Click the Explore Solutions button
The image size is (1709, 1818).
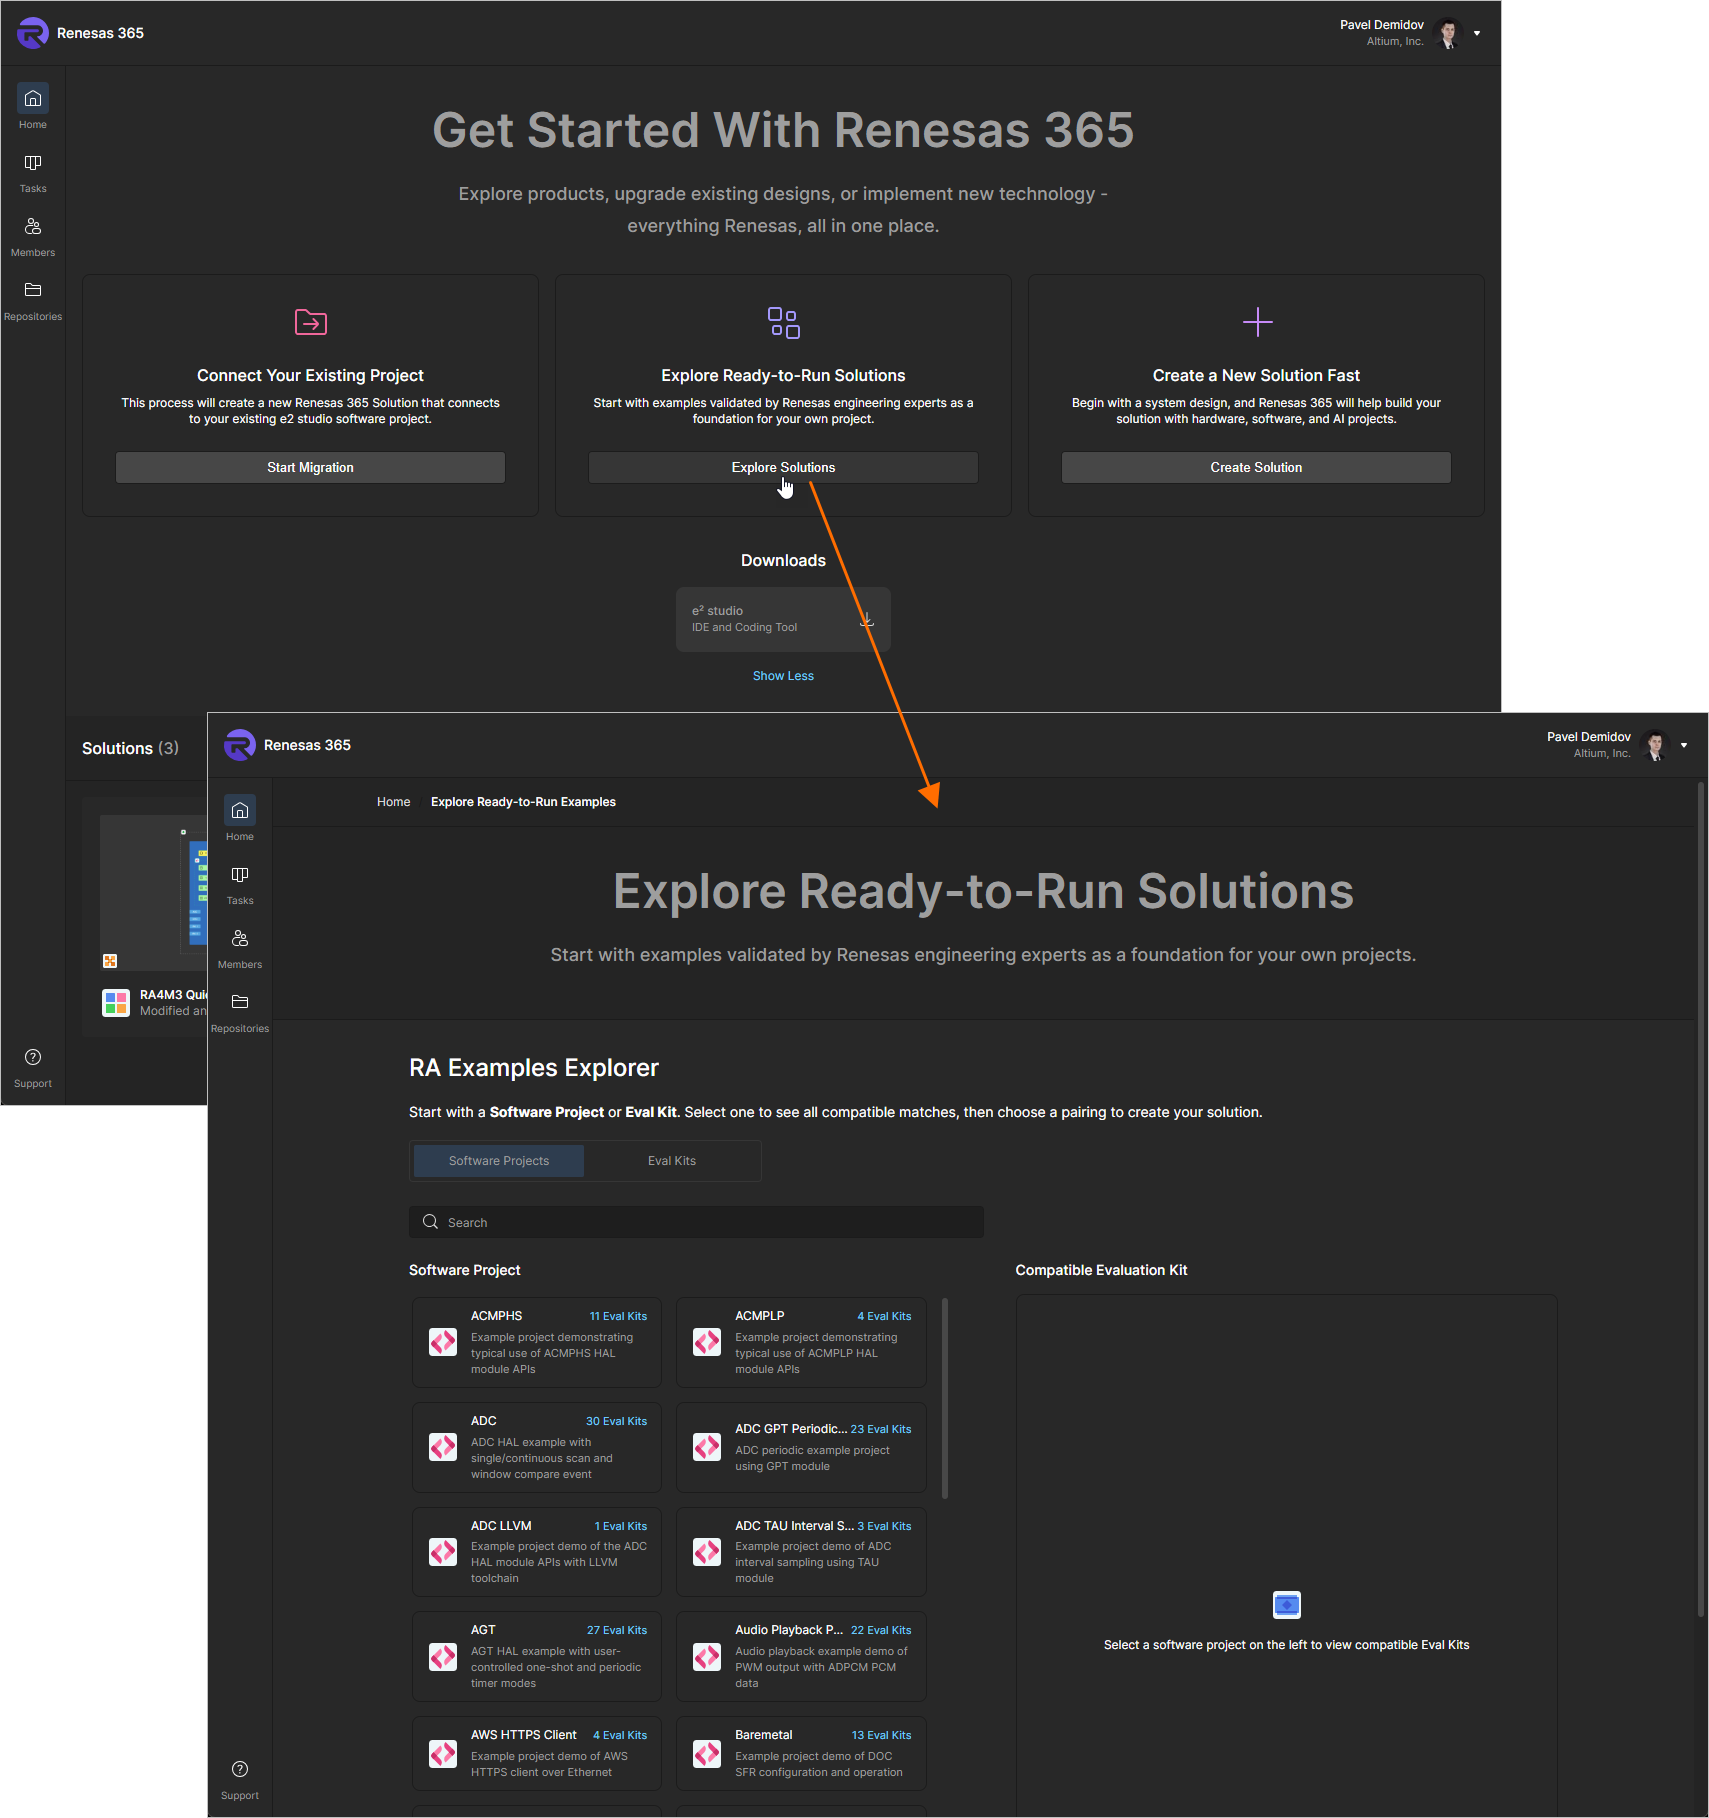coord(783,467)
